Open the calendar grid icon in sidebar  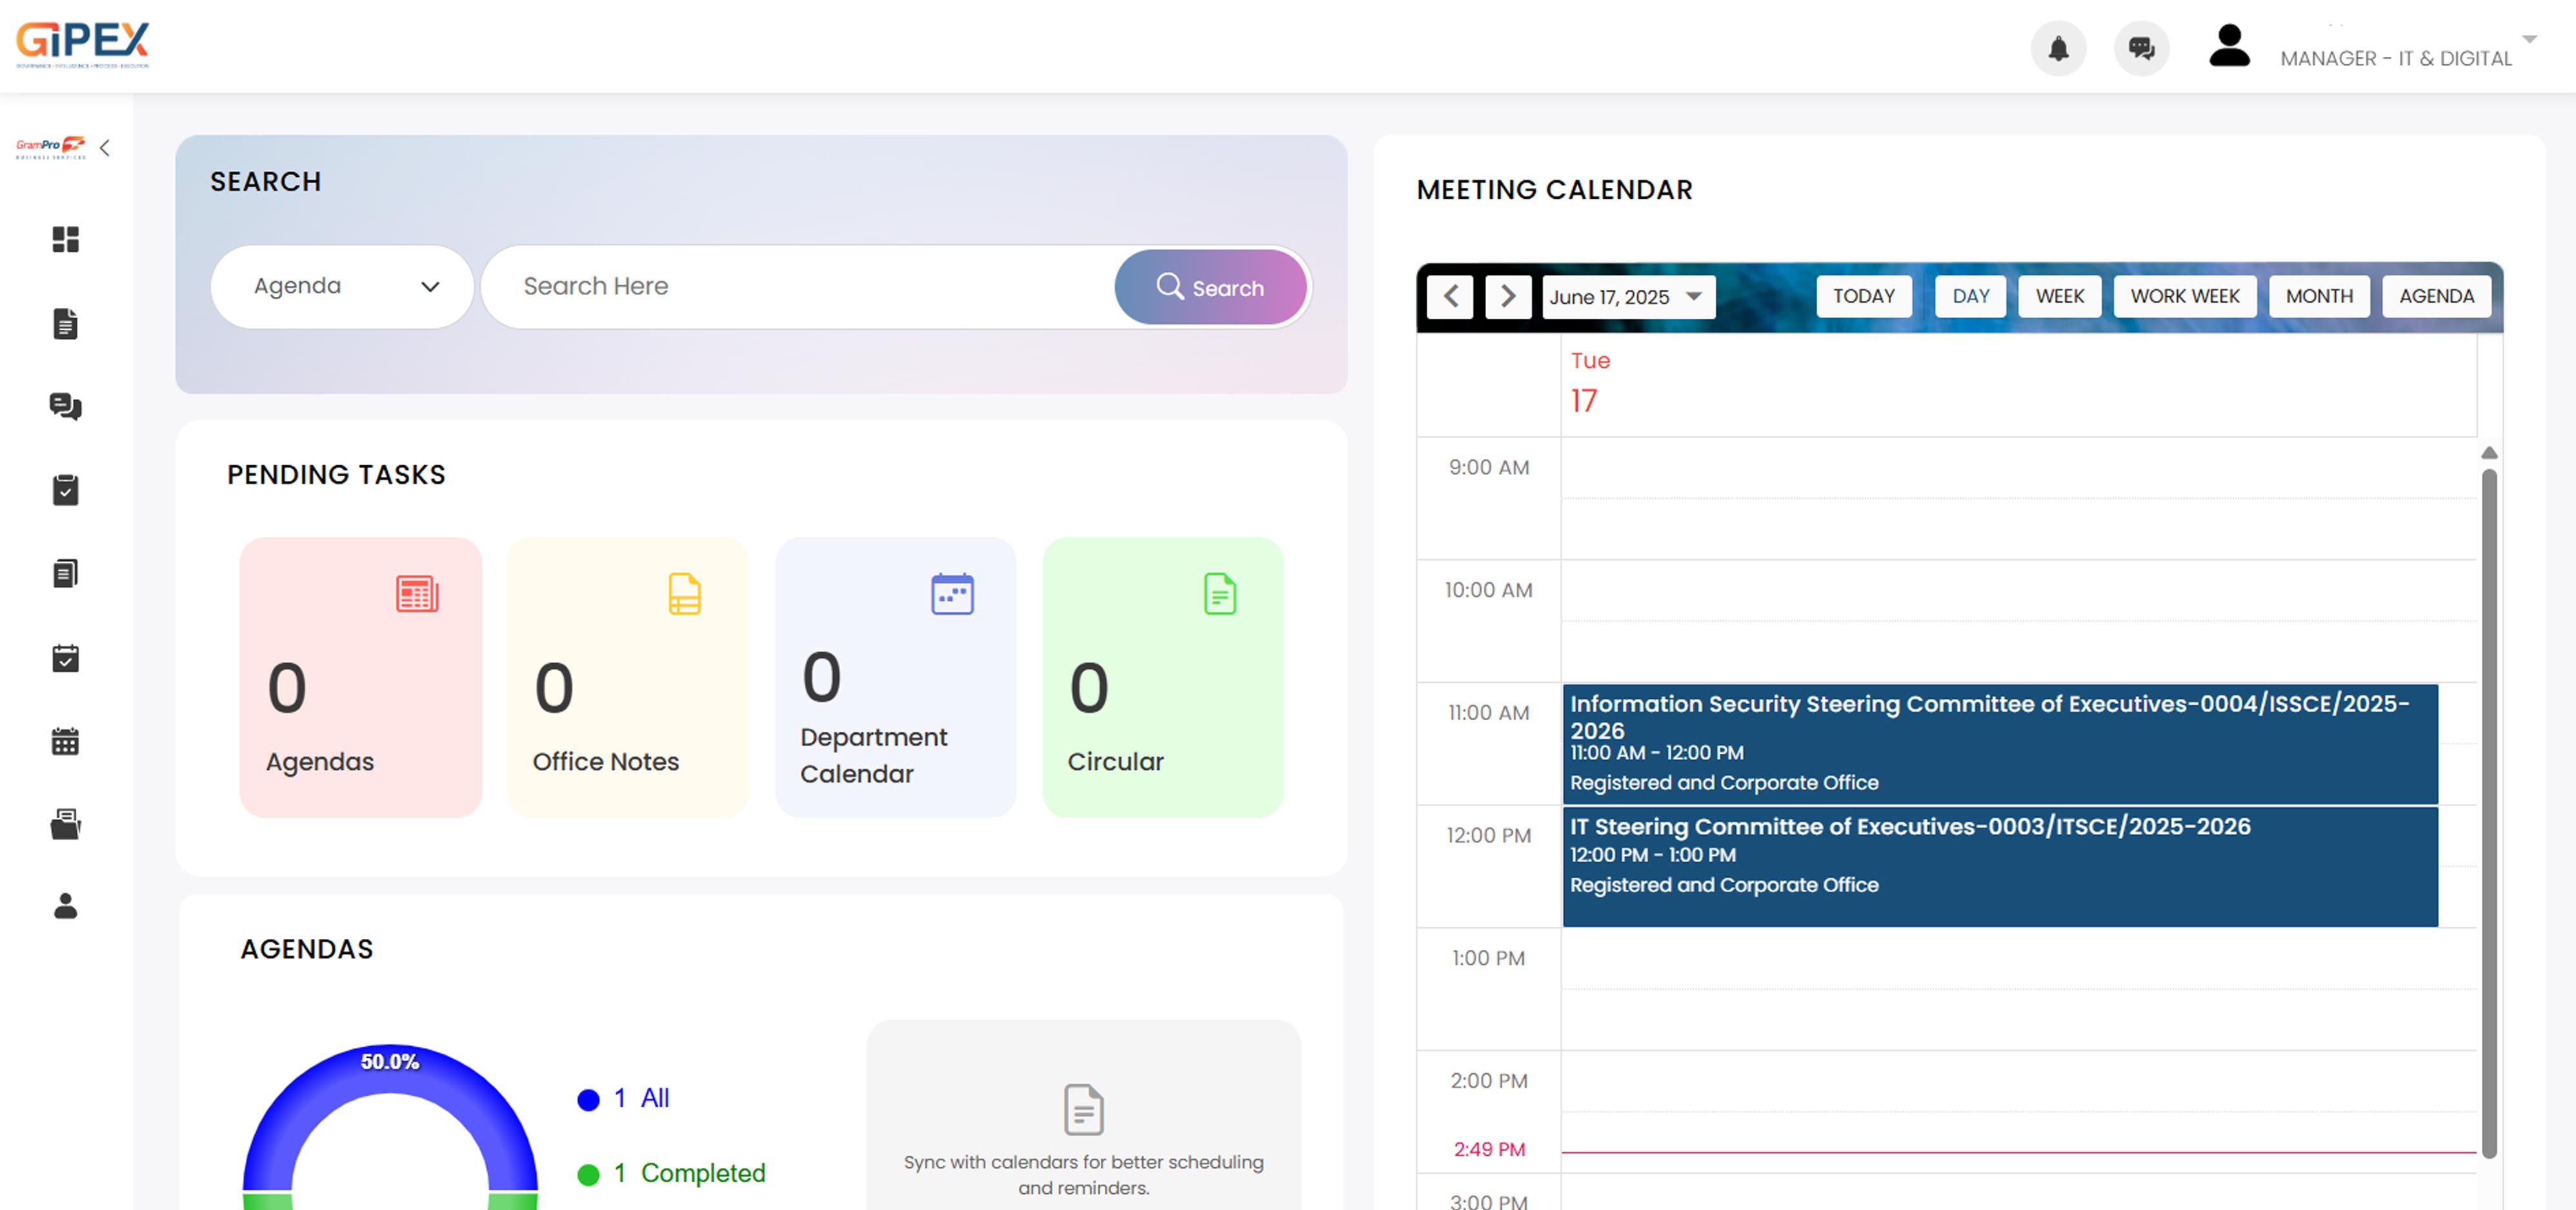coord(65,741)
